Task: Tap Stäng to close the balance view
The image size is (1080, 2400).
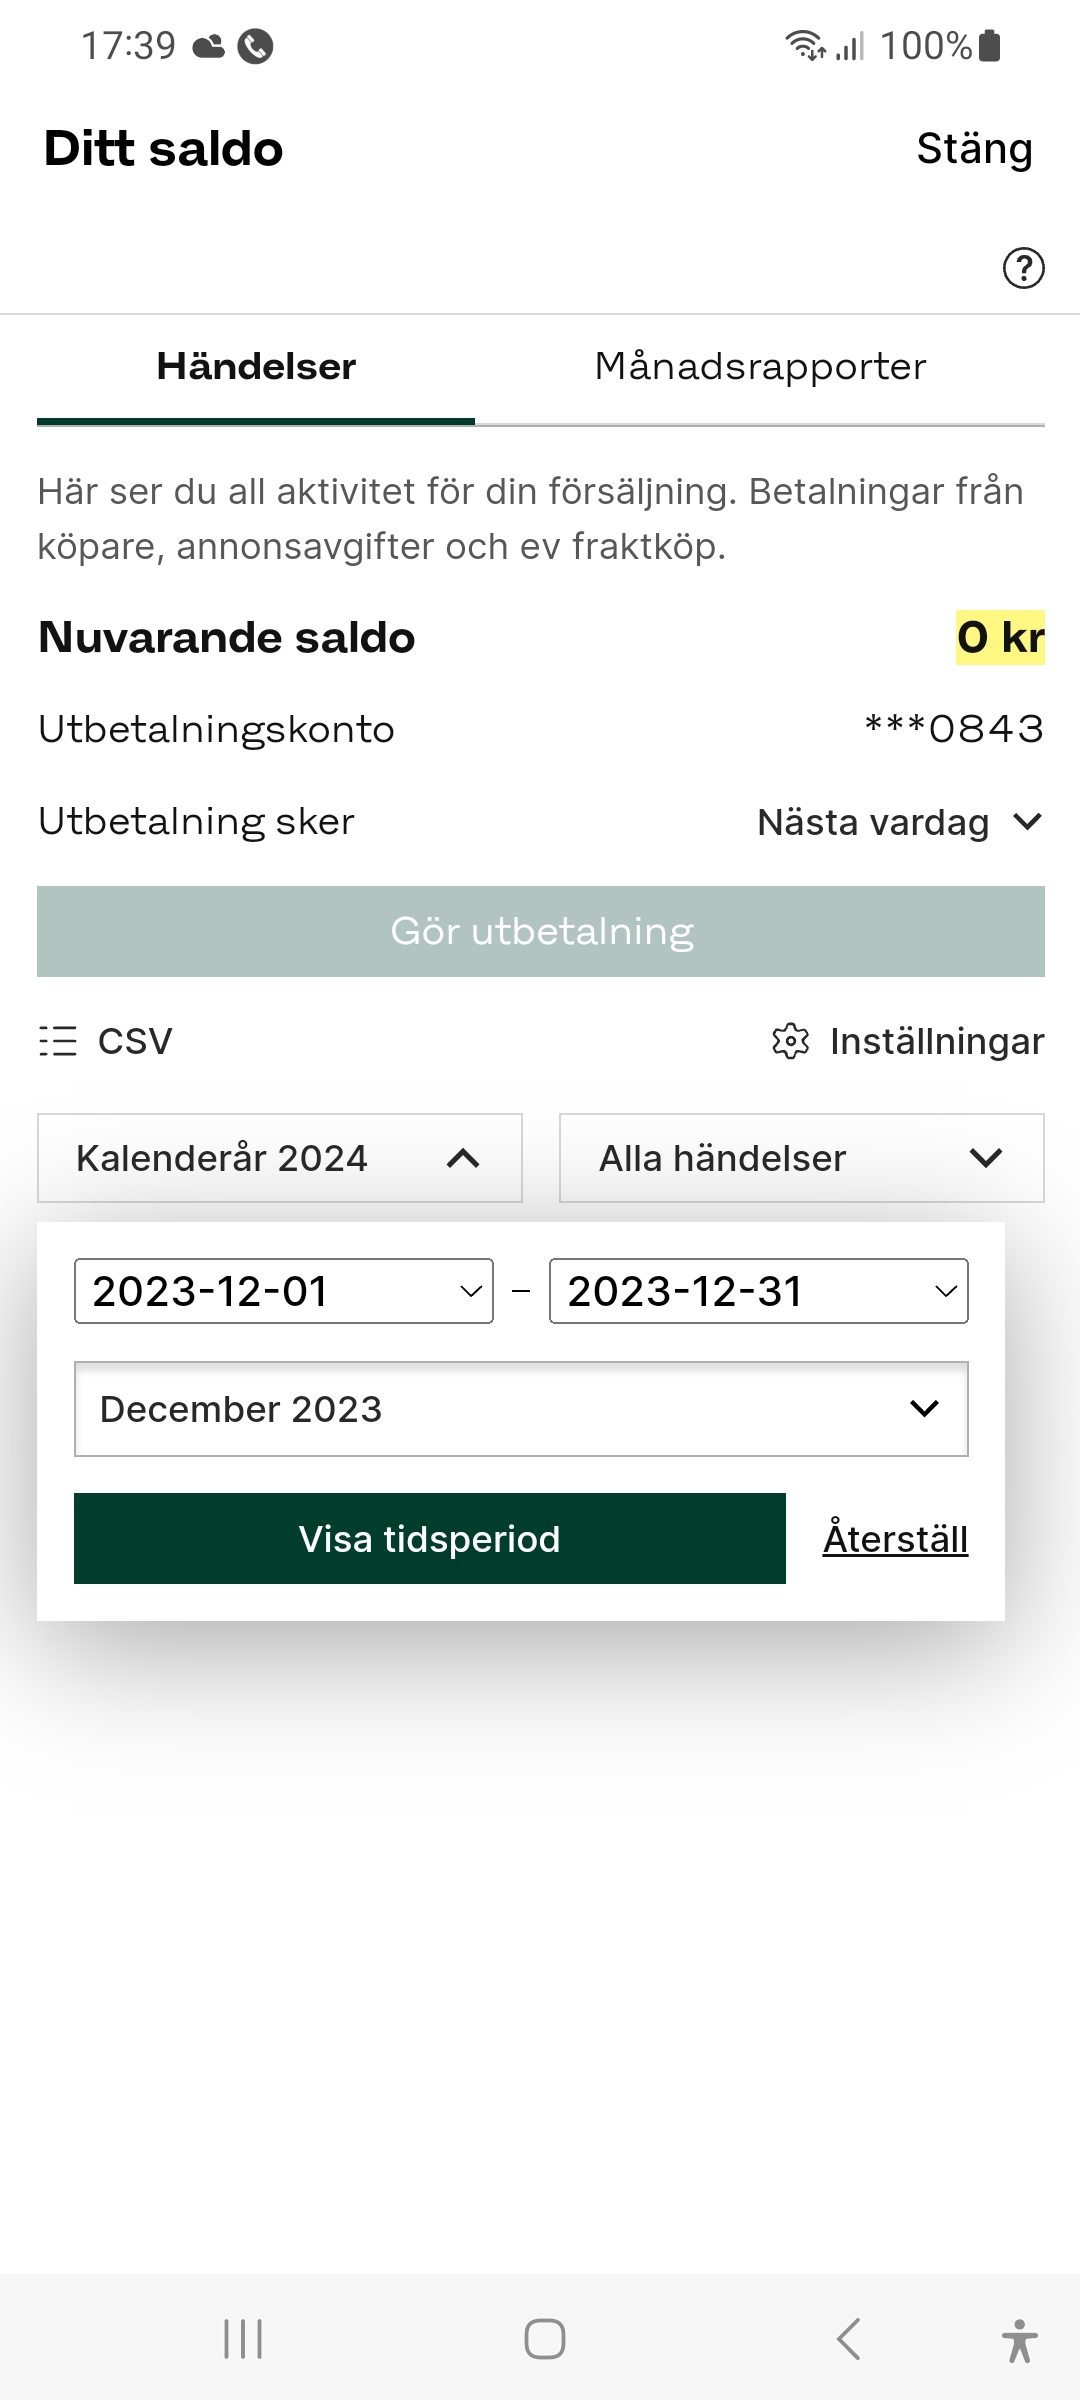Action: click(x=974, y=149)
